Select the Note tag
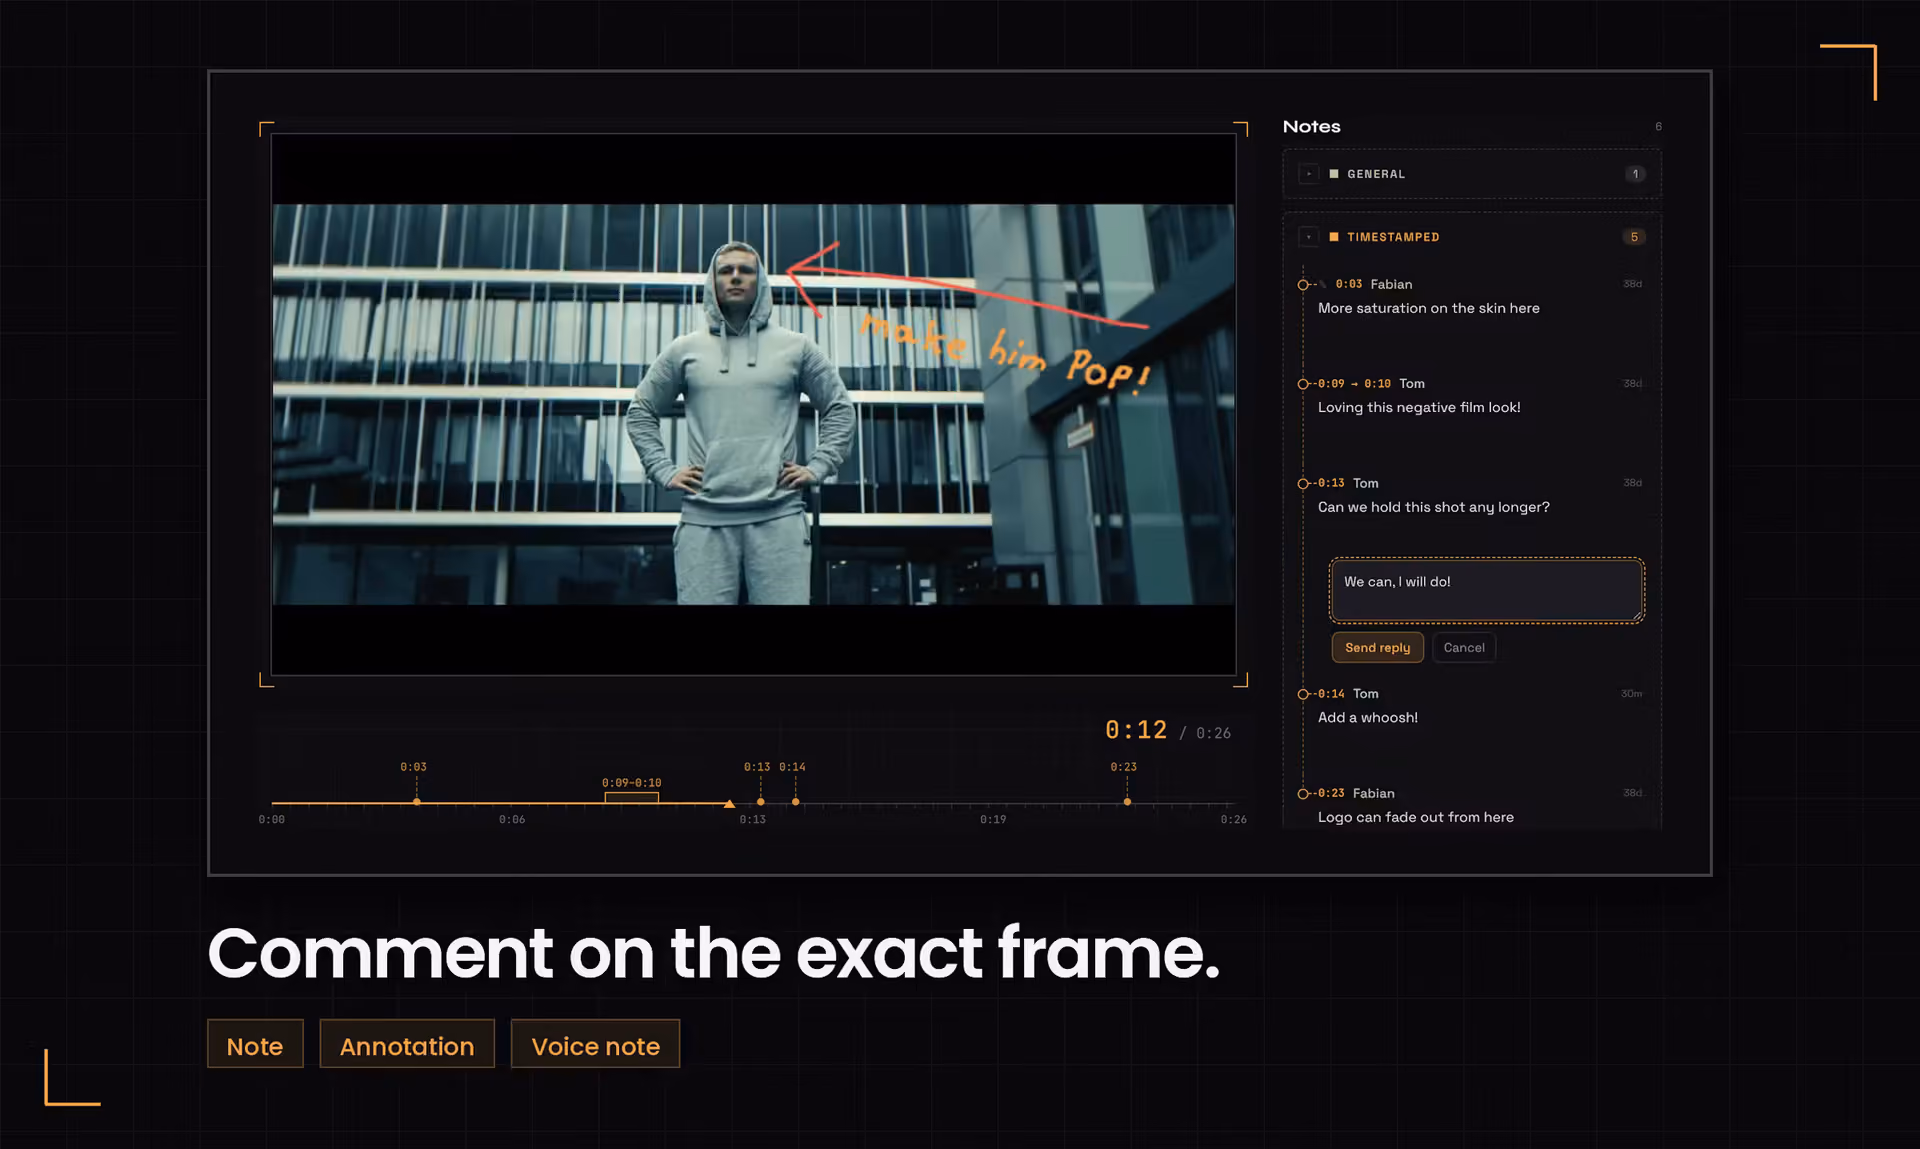The width and height of the screenshot is (1920, 1149). tap(255, 1045)
